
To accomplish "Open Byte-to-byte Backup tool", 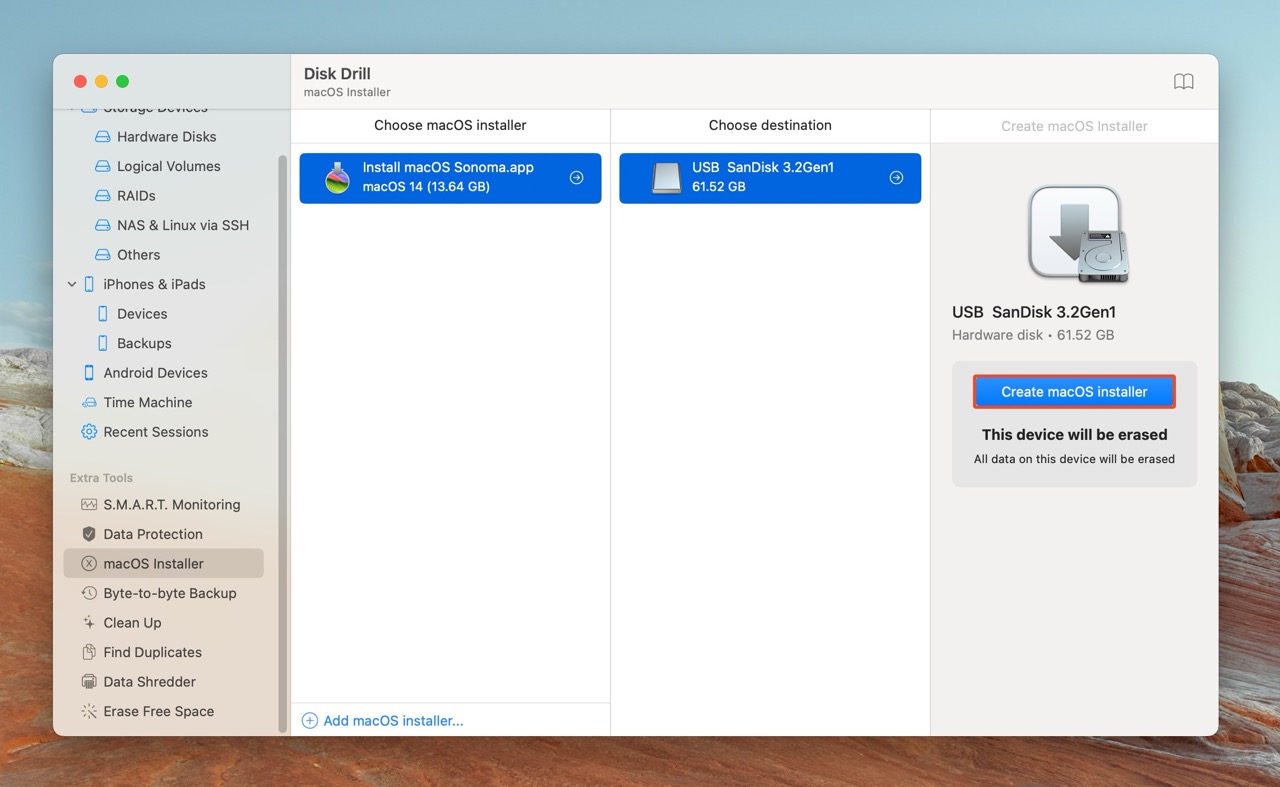I will [170, 593].
